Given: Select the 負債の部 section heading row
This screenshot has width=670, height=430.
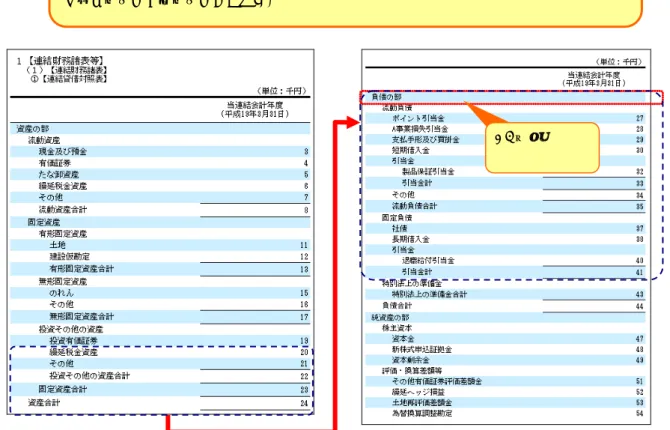Looking at the screenshot, I should pyautogui.click(x=505, y=97).
